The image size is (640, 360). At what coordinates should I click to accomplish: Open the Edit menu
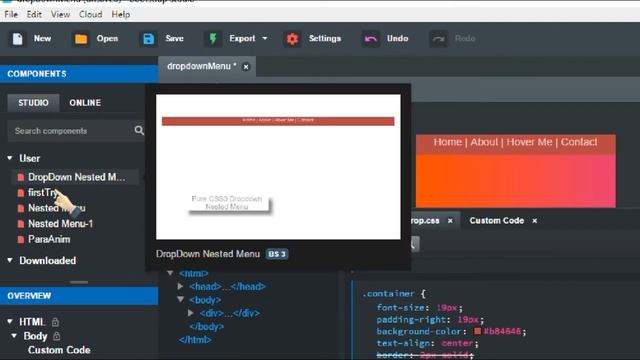pyautogui.click(x=34, y=15)
